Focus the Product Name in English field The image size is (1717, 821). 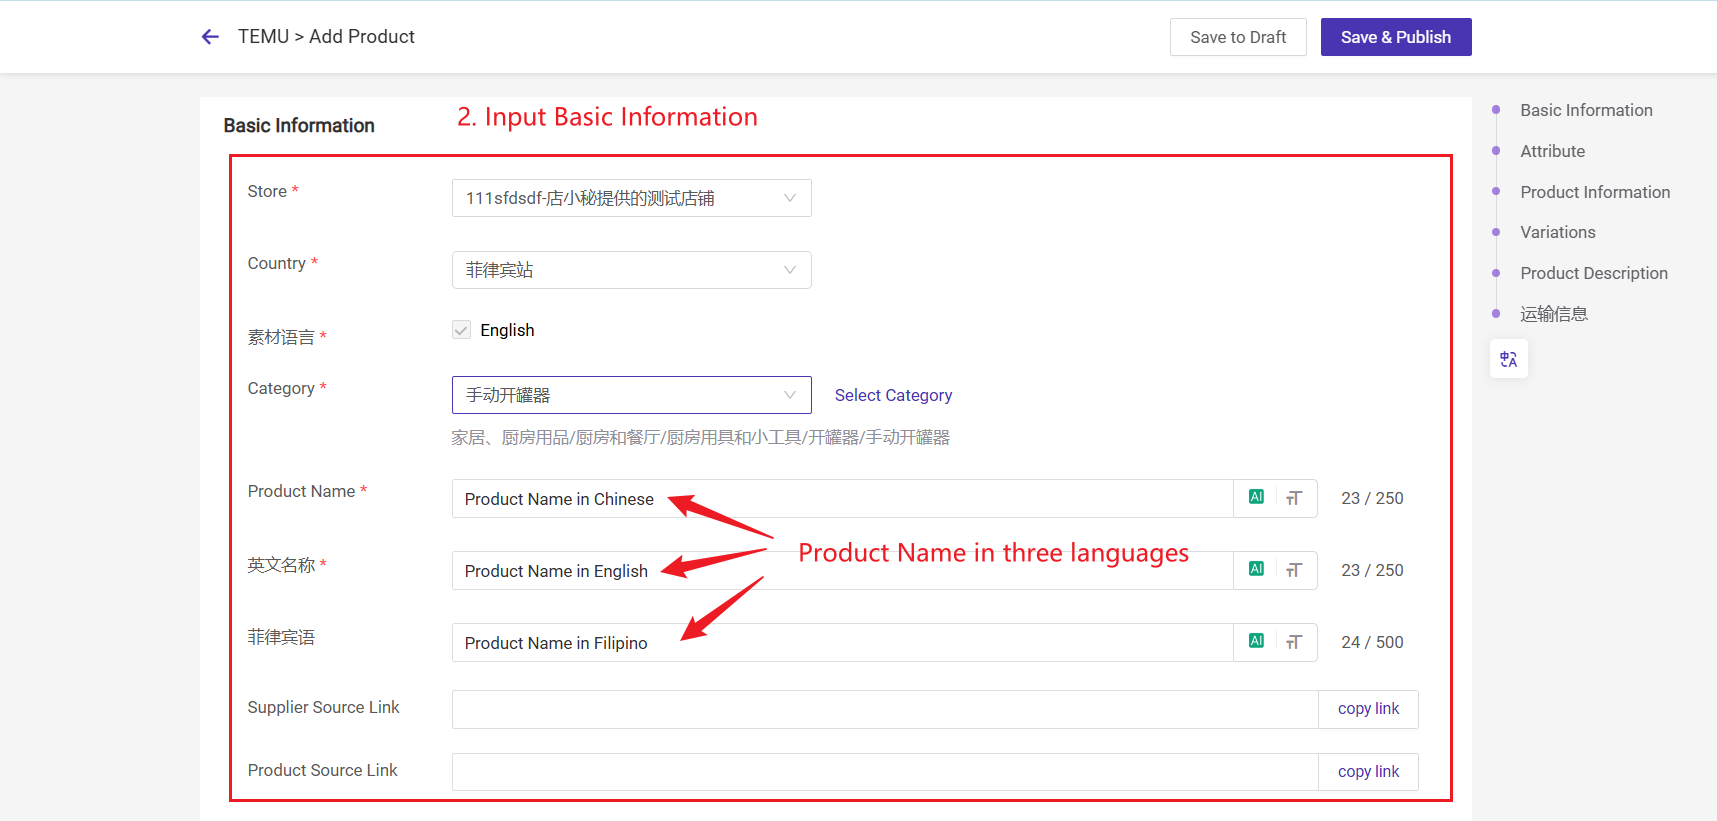tap(842, 570)
